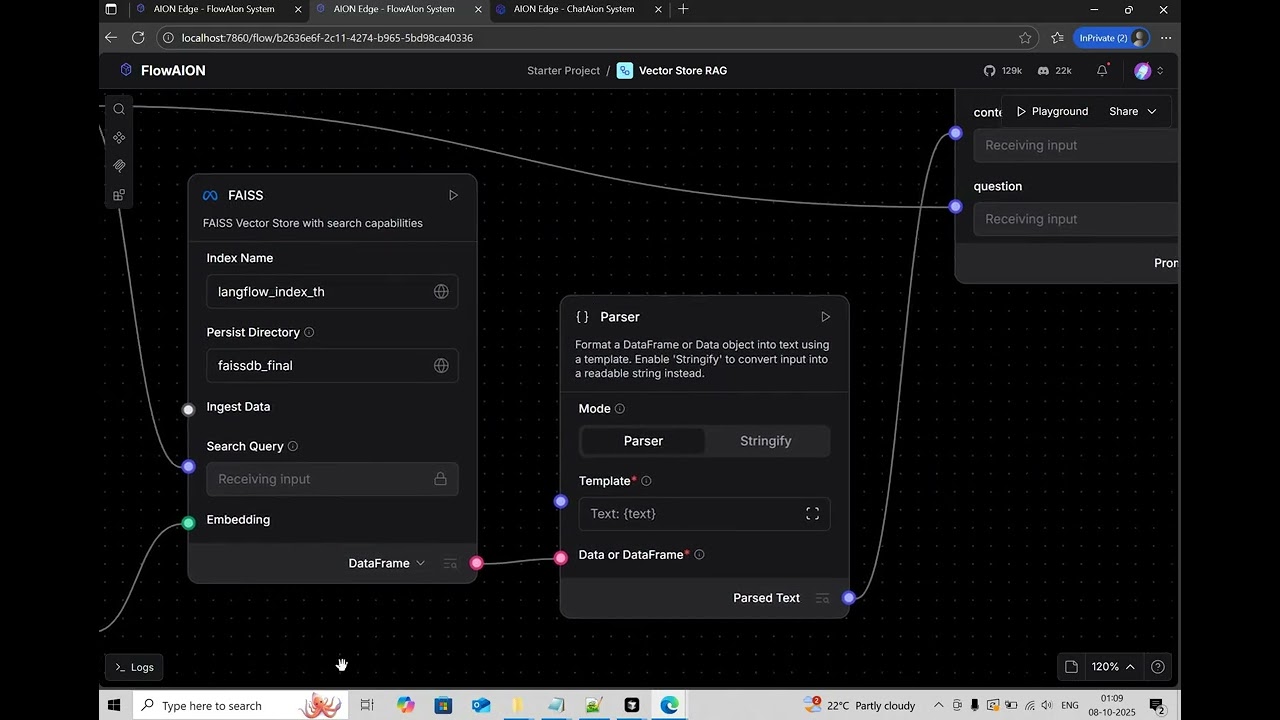Open the DataFrame output type dropdown
This screenshot has width=1280, height=720.
point(387,564)
